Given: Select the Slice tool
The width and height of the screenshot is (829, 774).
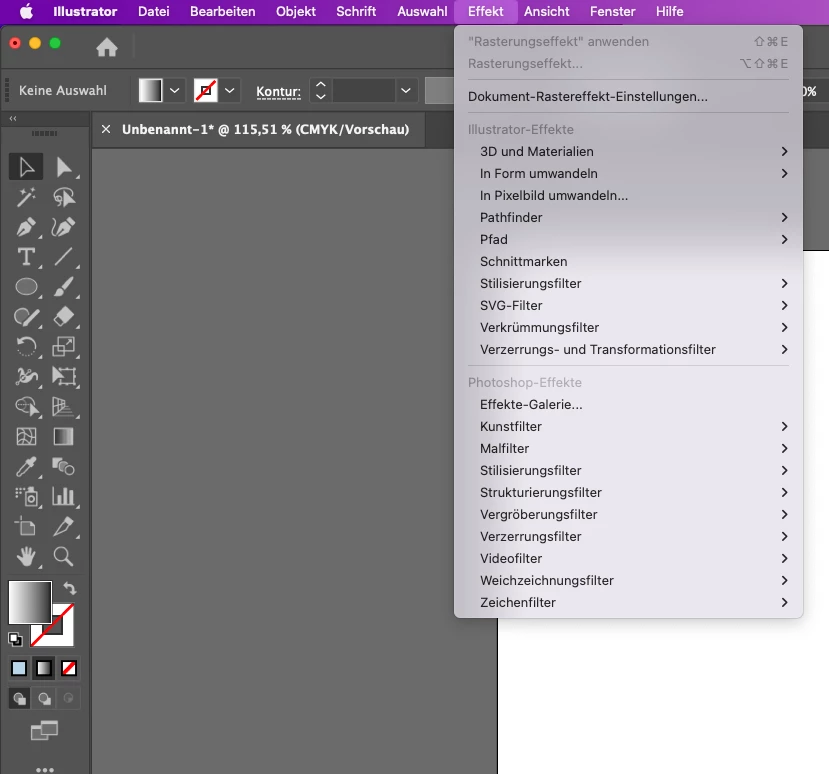Looking at the screenshot, I should click(64, 527).
